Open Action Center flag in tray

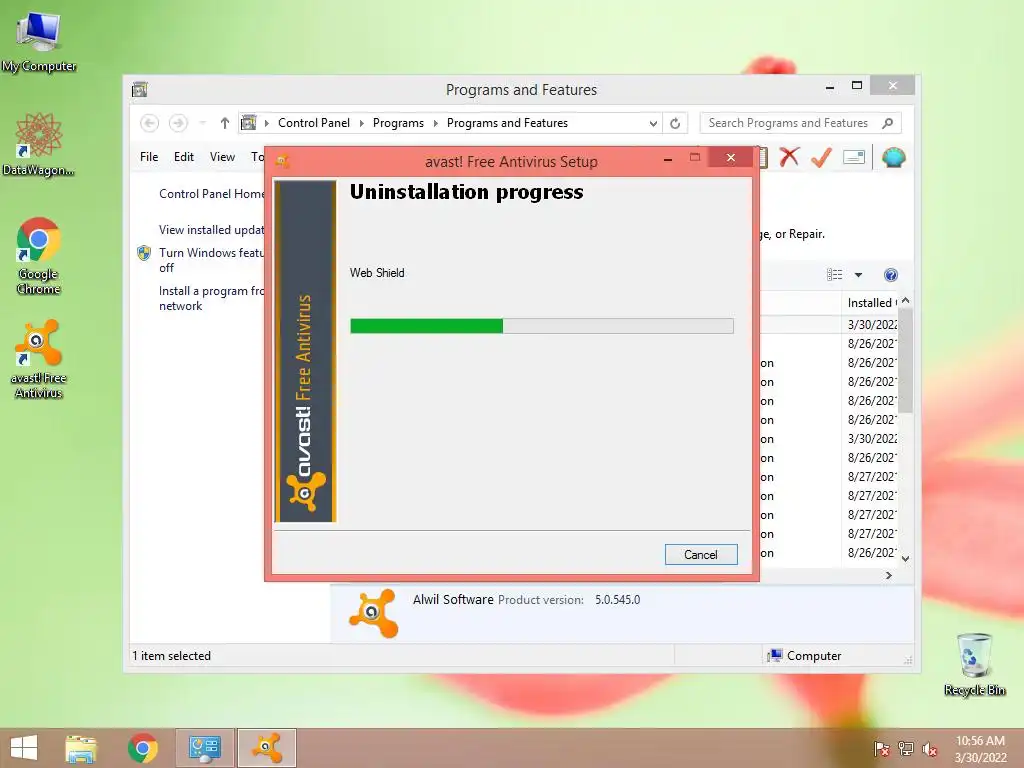[881, 749]
